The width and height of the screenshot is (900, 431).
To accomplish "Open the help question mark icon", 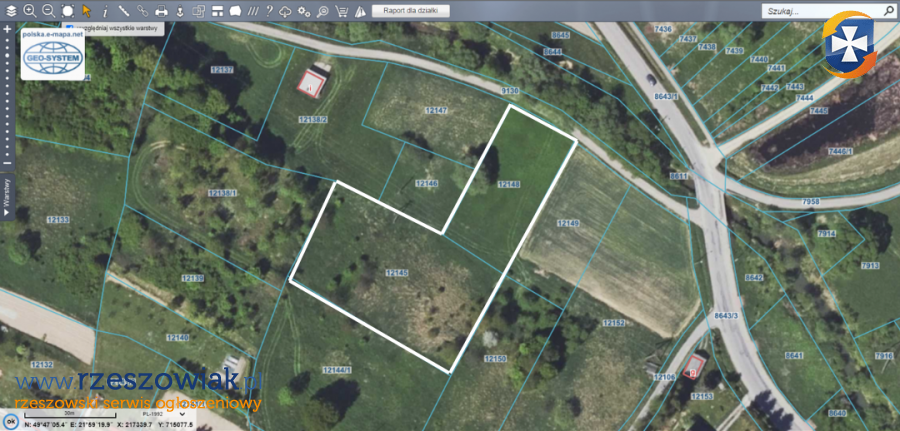I will pos(269,11).
